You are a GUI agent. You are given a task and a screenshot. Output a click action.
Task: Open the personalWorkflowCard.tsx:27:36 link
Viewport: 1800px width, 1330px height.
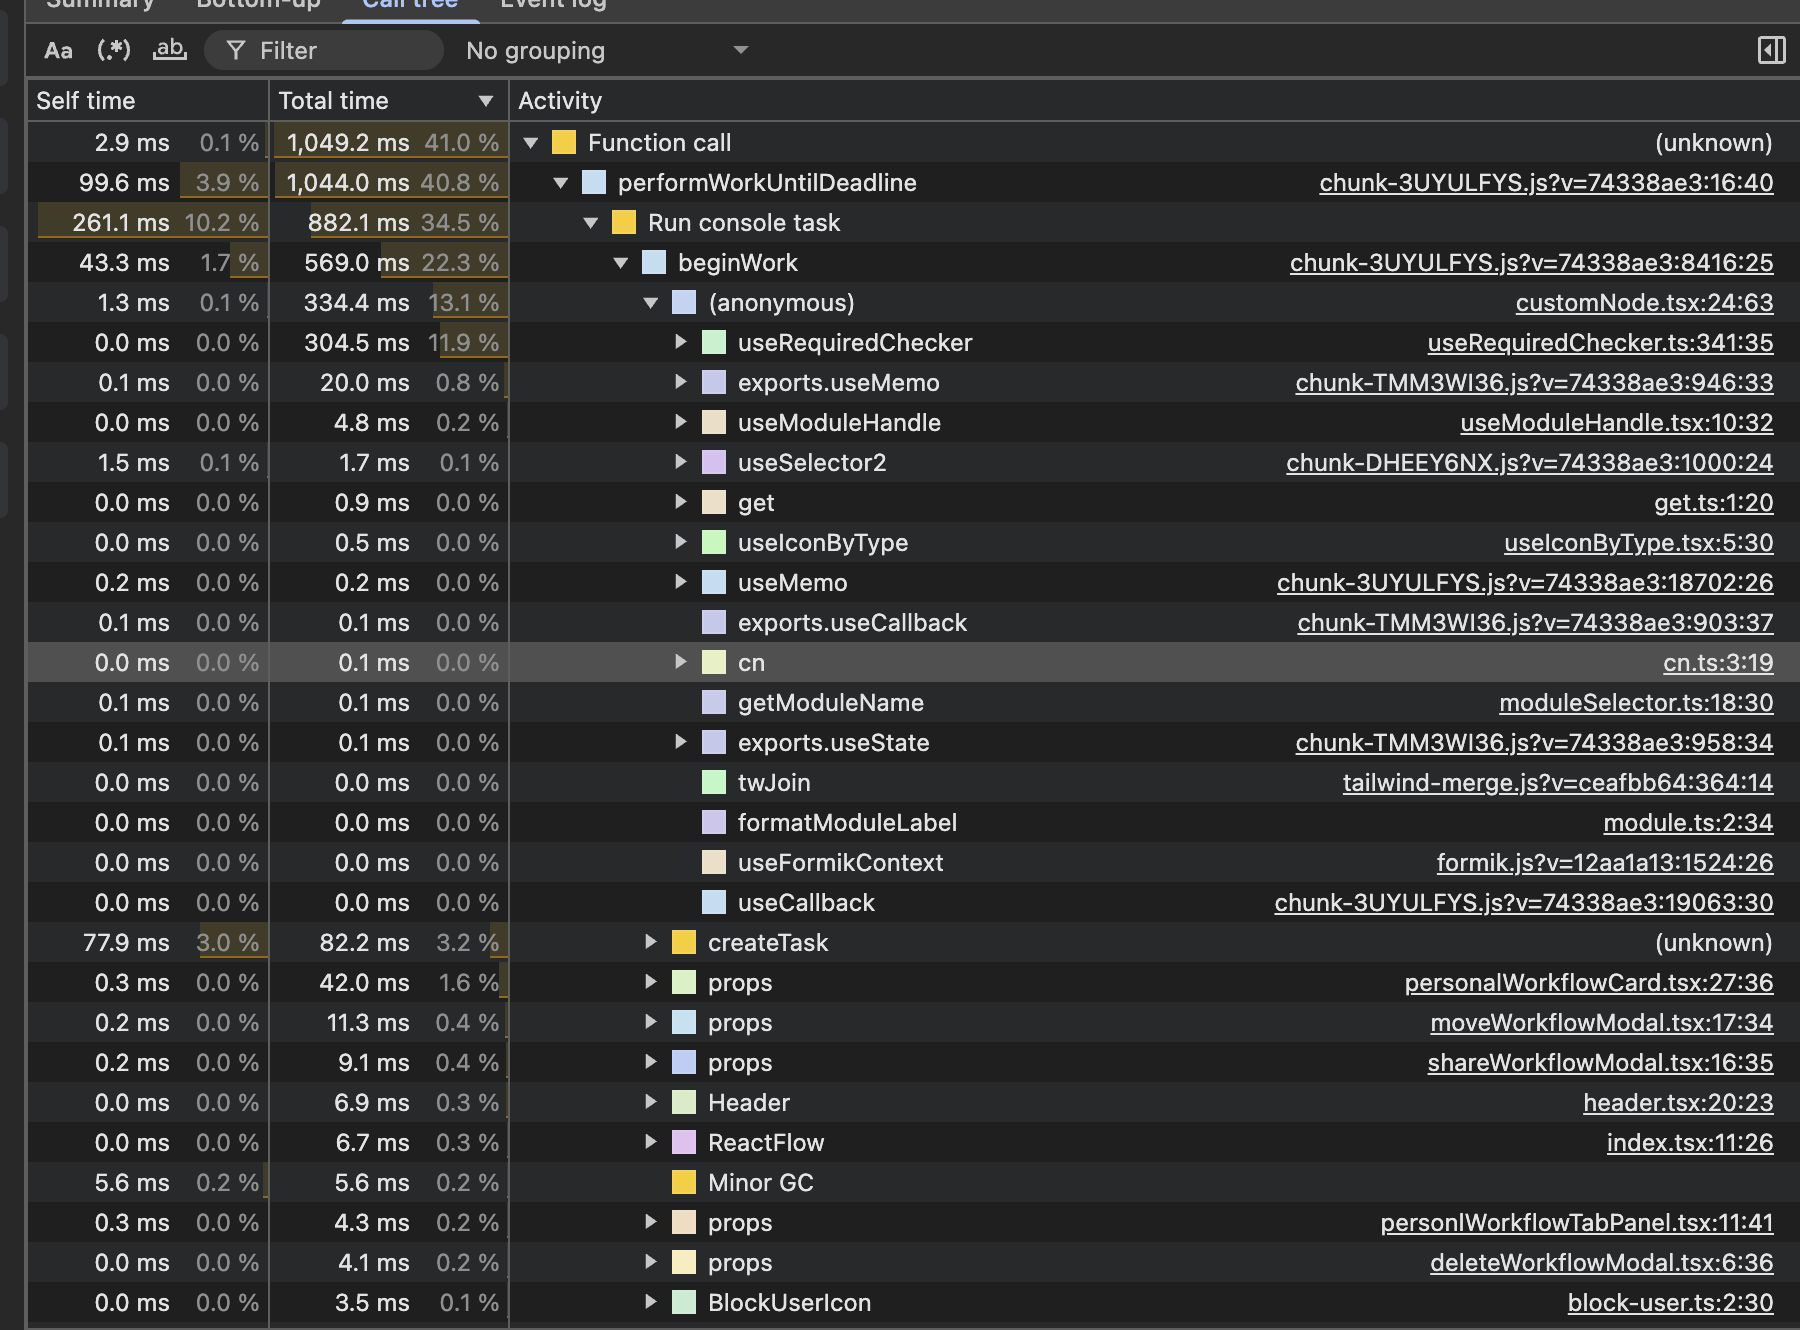[1588, 982]
